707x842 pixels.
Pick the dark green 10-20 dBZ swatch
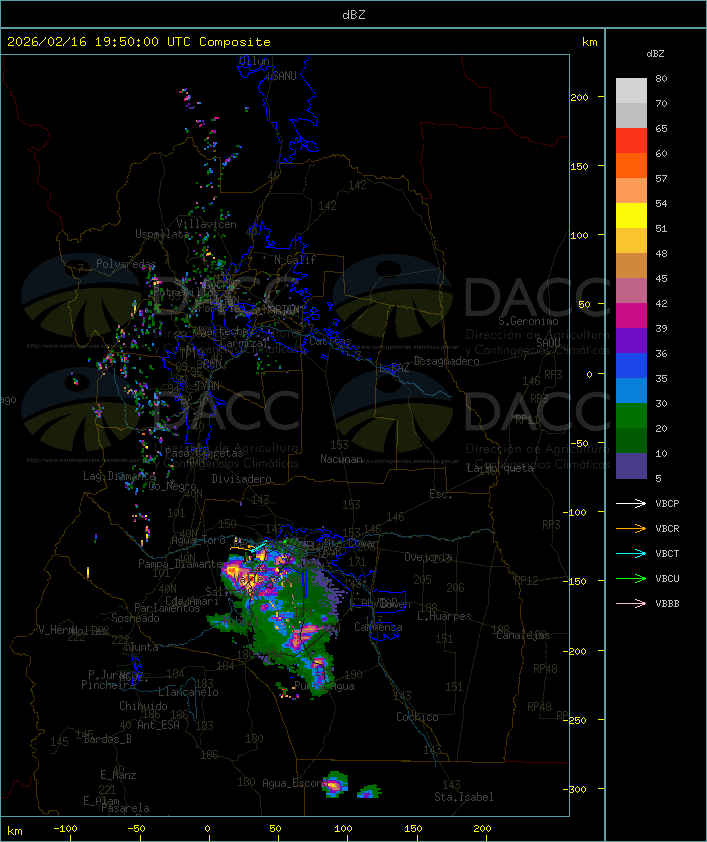click(x=631, y=441)
